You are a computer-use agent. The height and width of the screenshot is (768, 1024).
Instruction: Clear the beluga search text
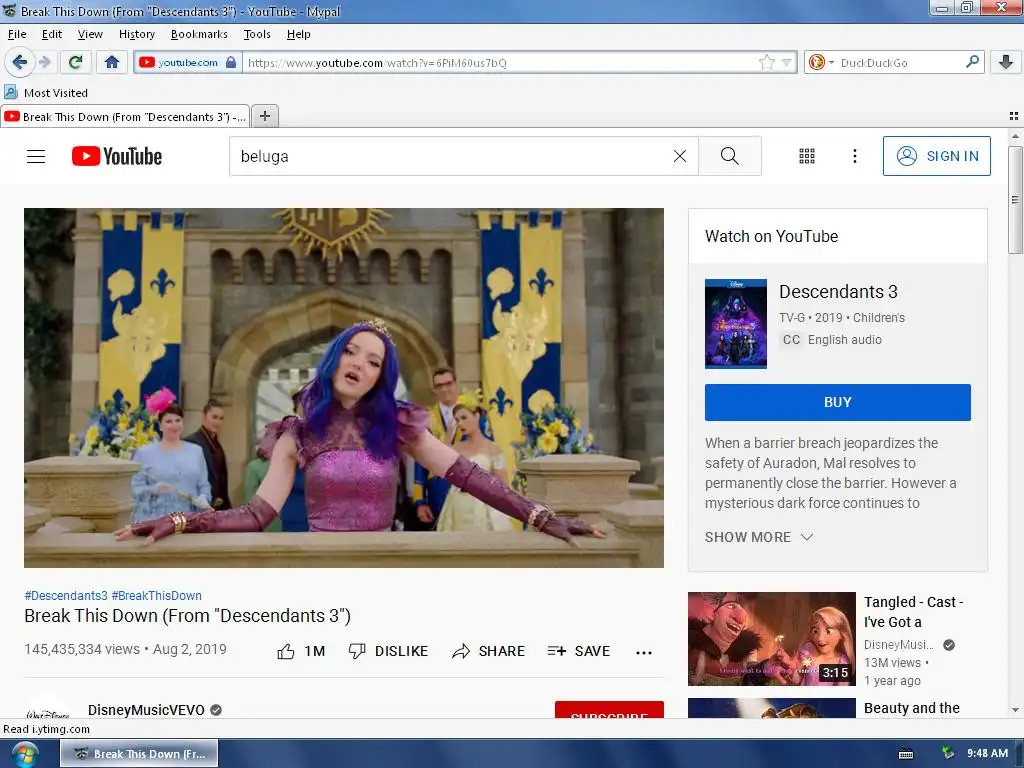(680, 156)
